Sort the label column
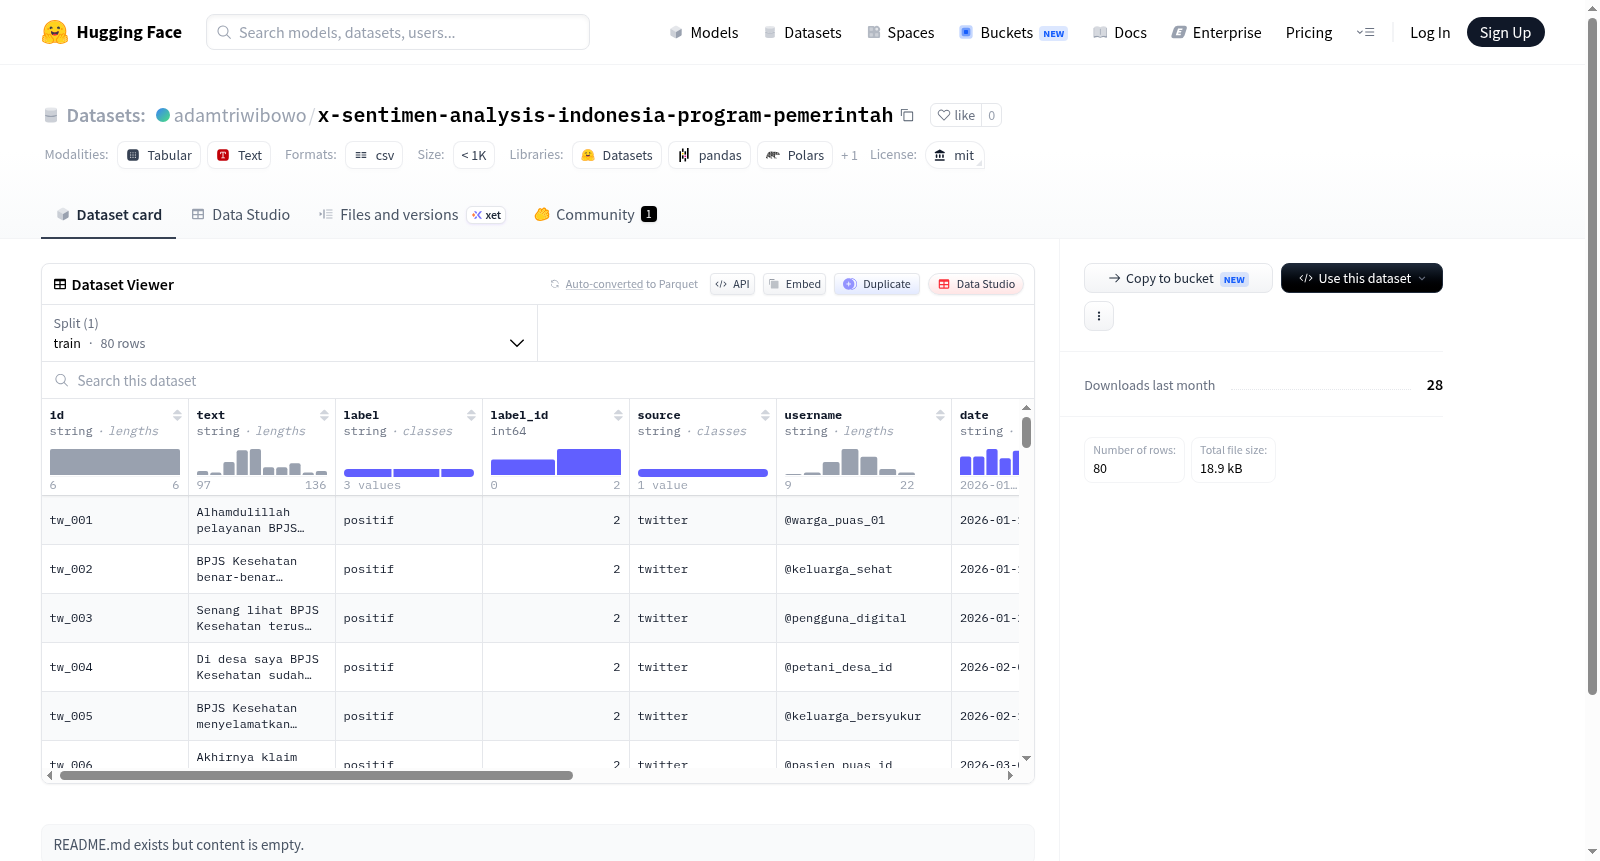The width and height of the screenshot is (1600, 861). tap(471, 415)
